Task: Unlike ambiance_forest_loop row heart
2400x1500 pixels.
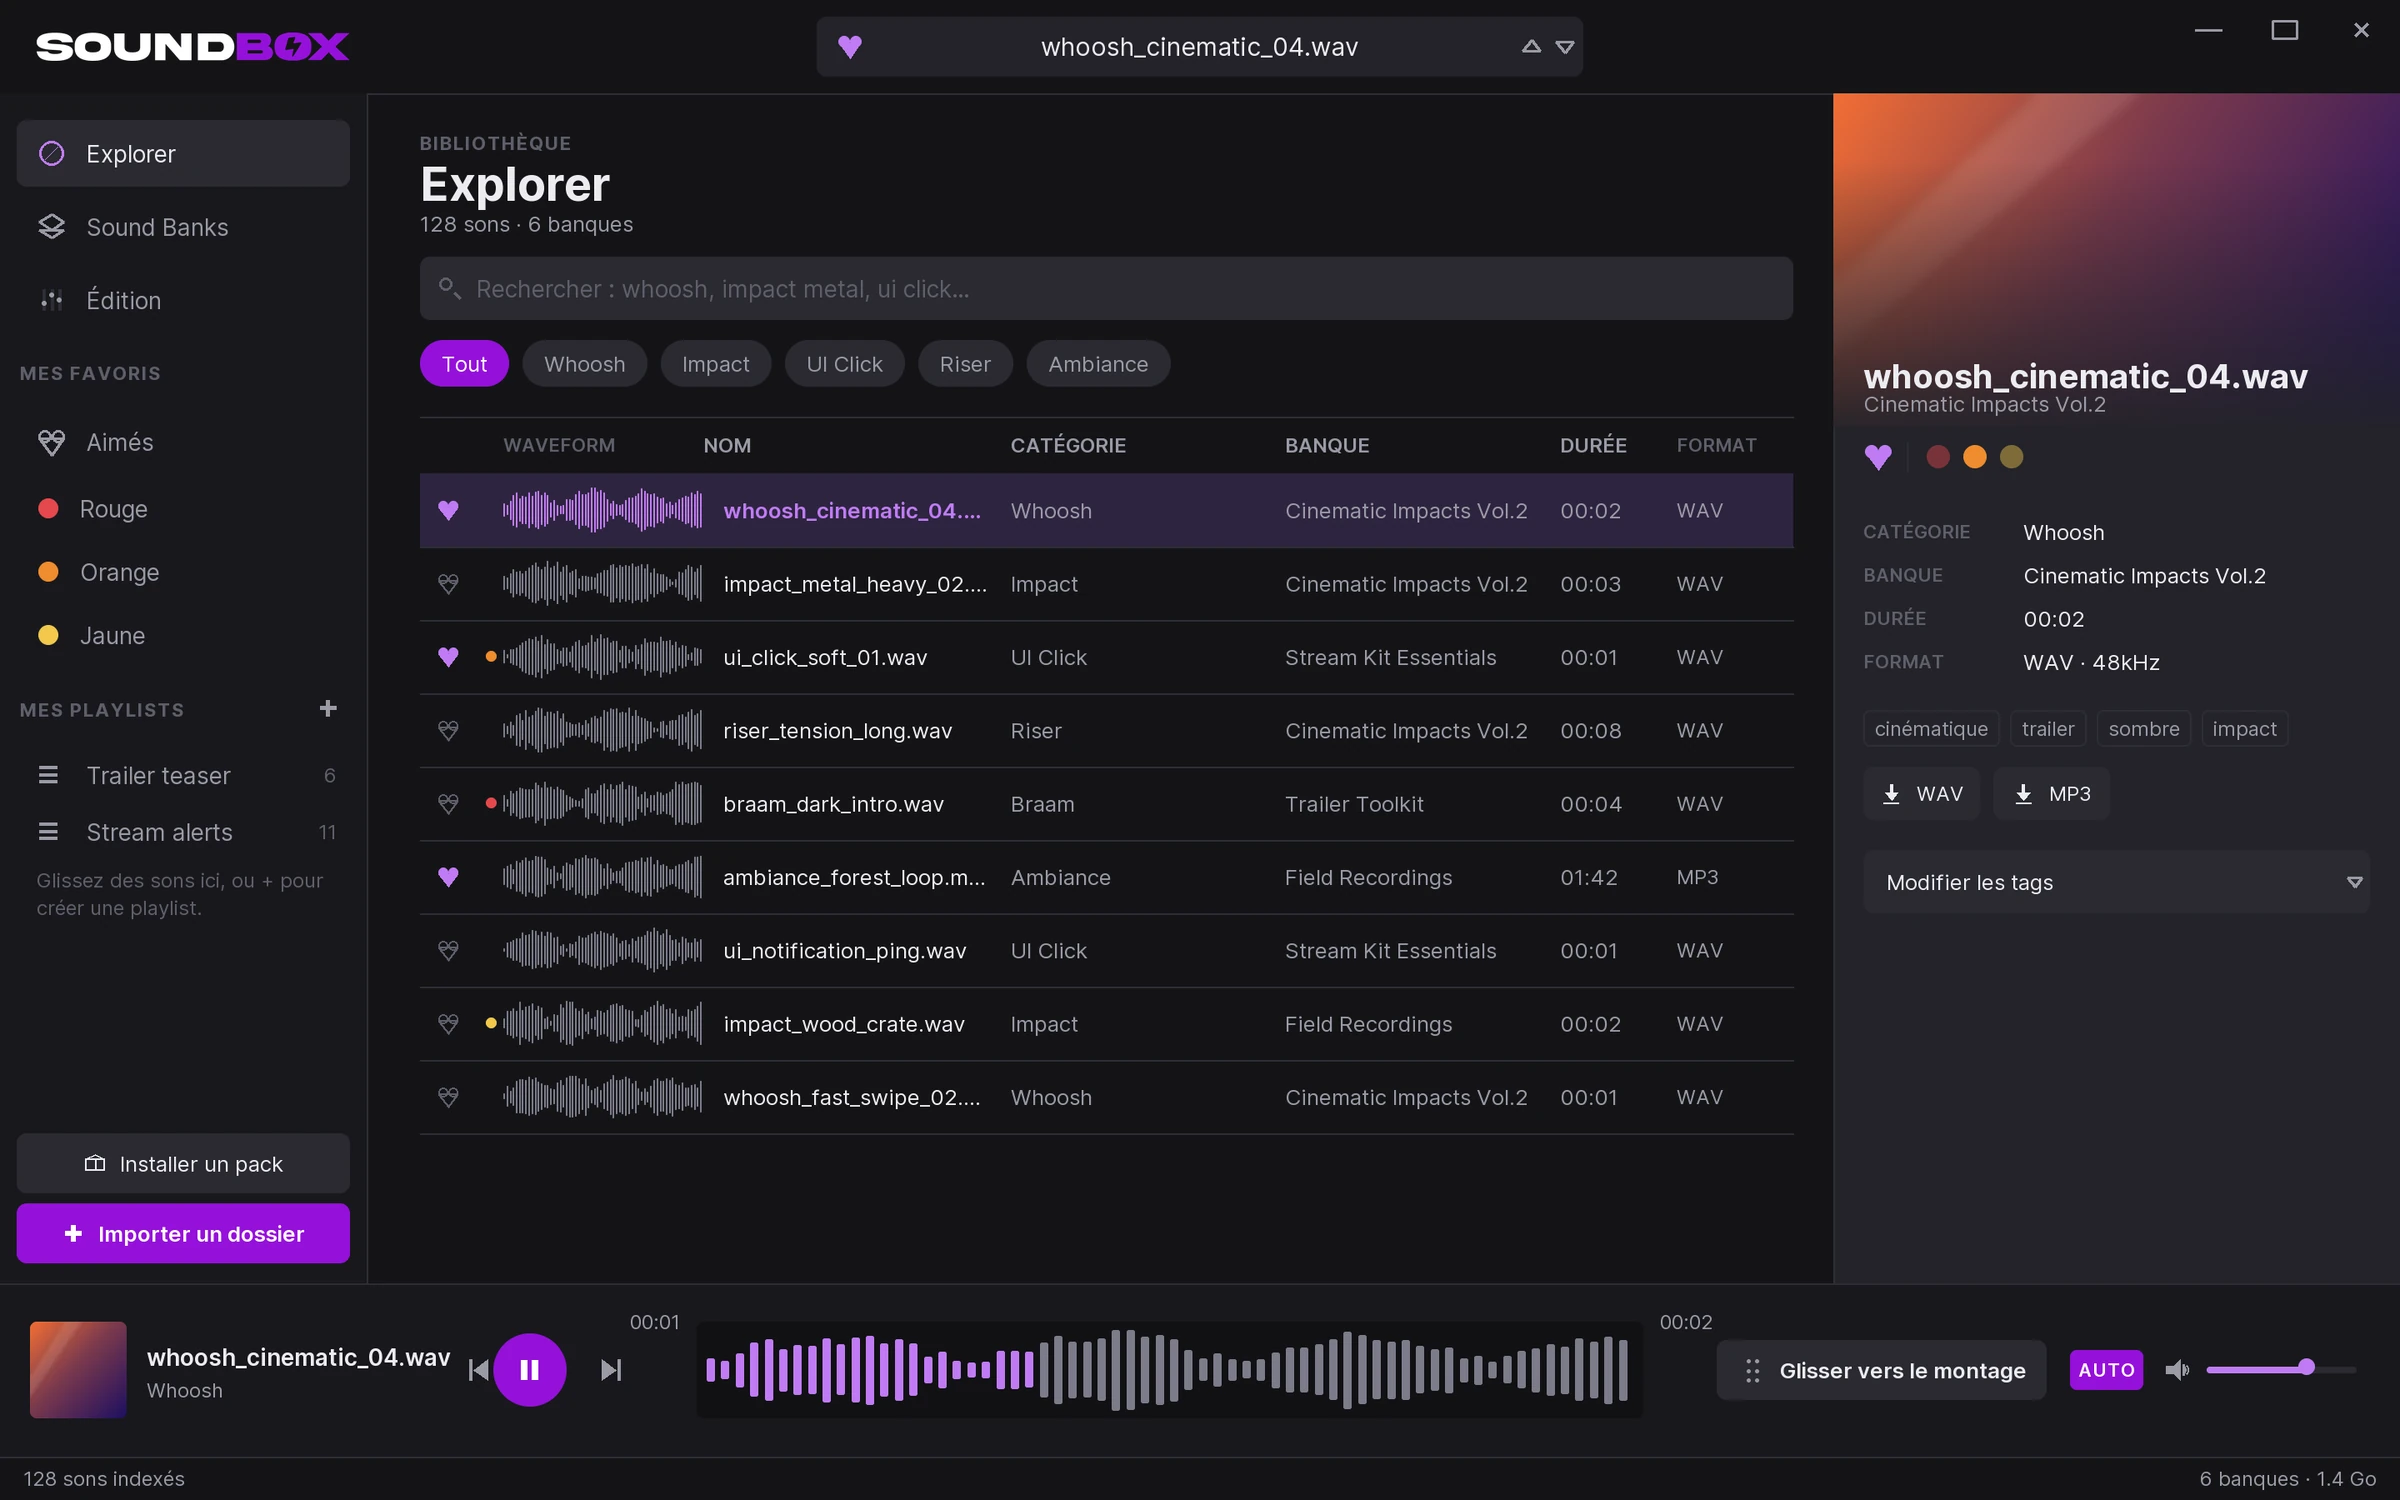Action: (448, 877)
